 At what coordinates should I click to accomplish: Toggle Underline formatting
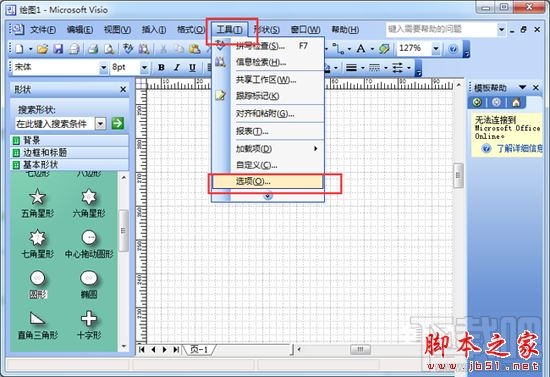[192, 67]
